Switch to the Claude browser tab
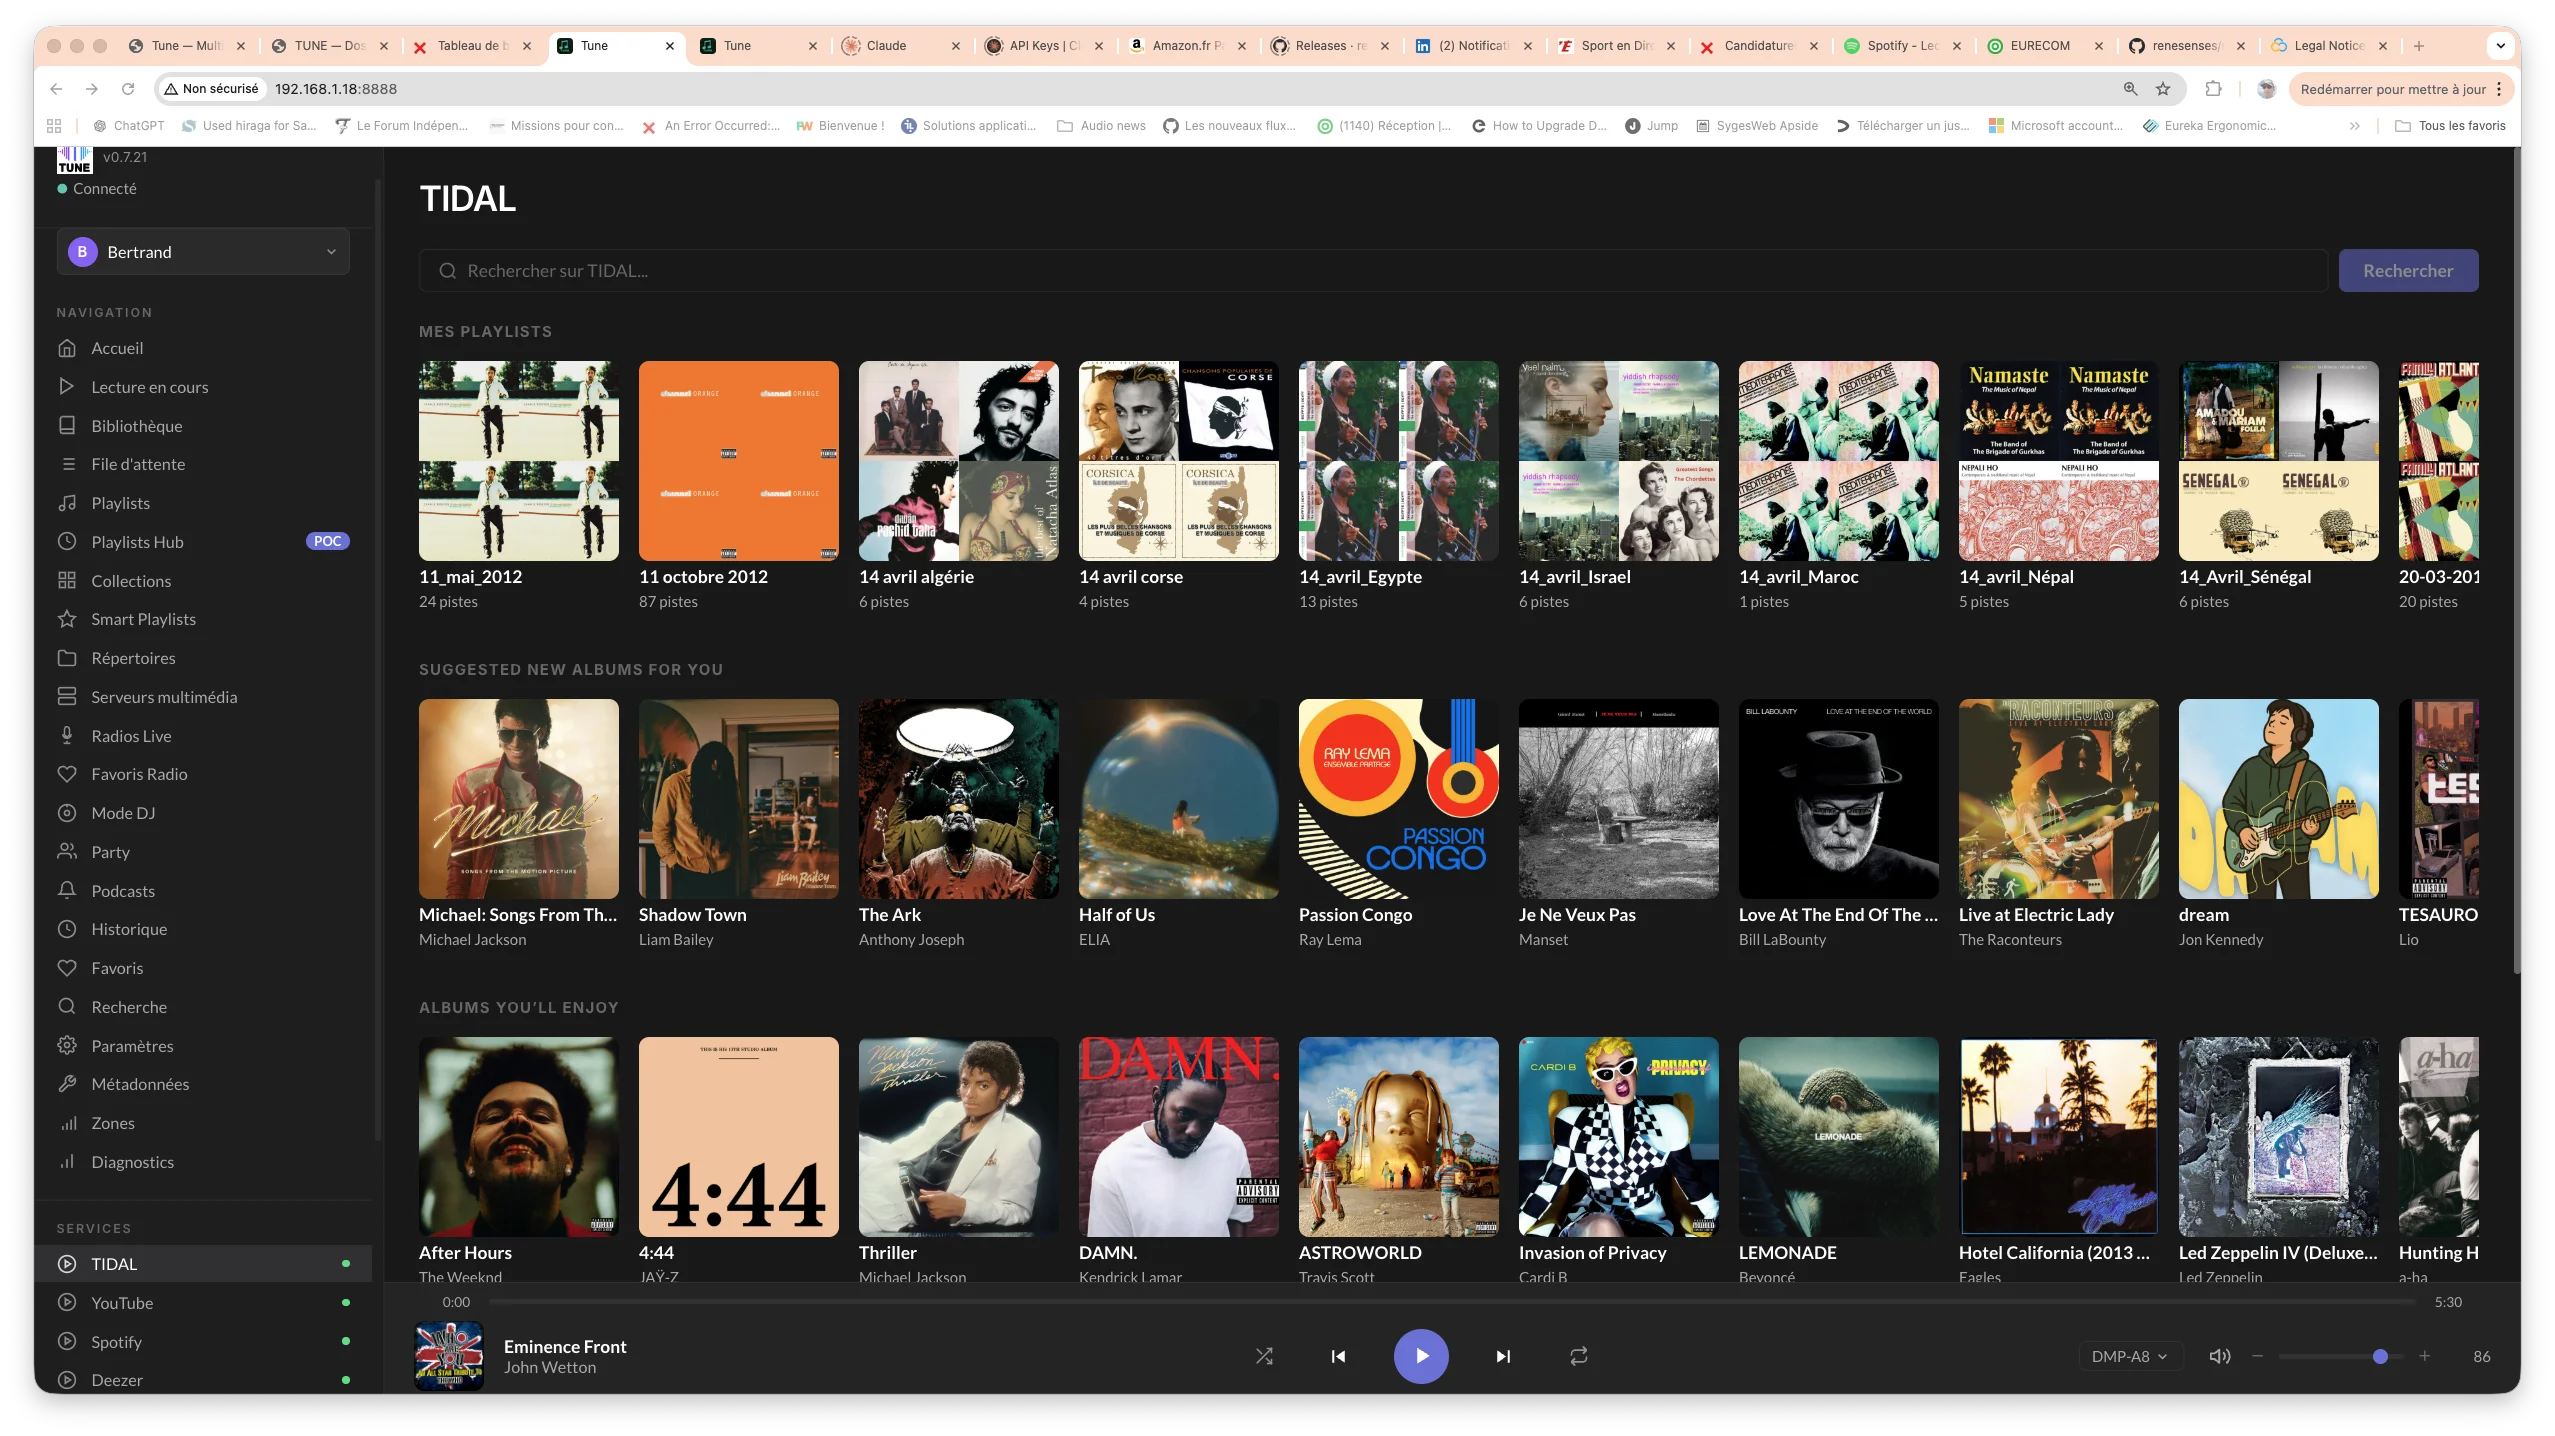 [900, 46]
